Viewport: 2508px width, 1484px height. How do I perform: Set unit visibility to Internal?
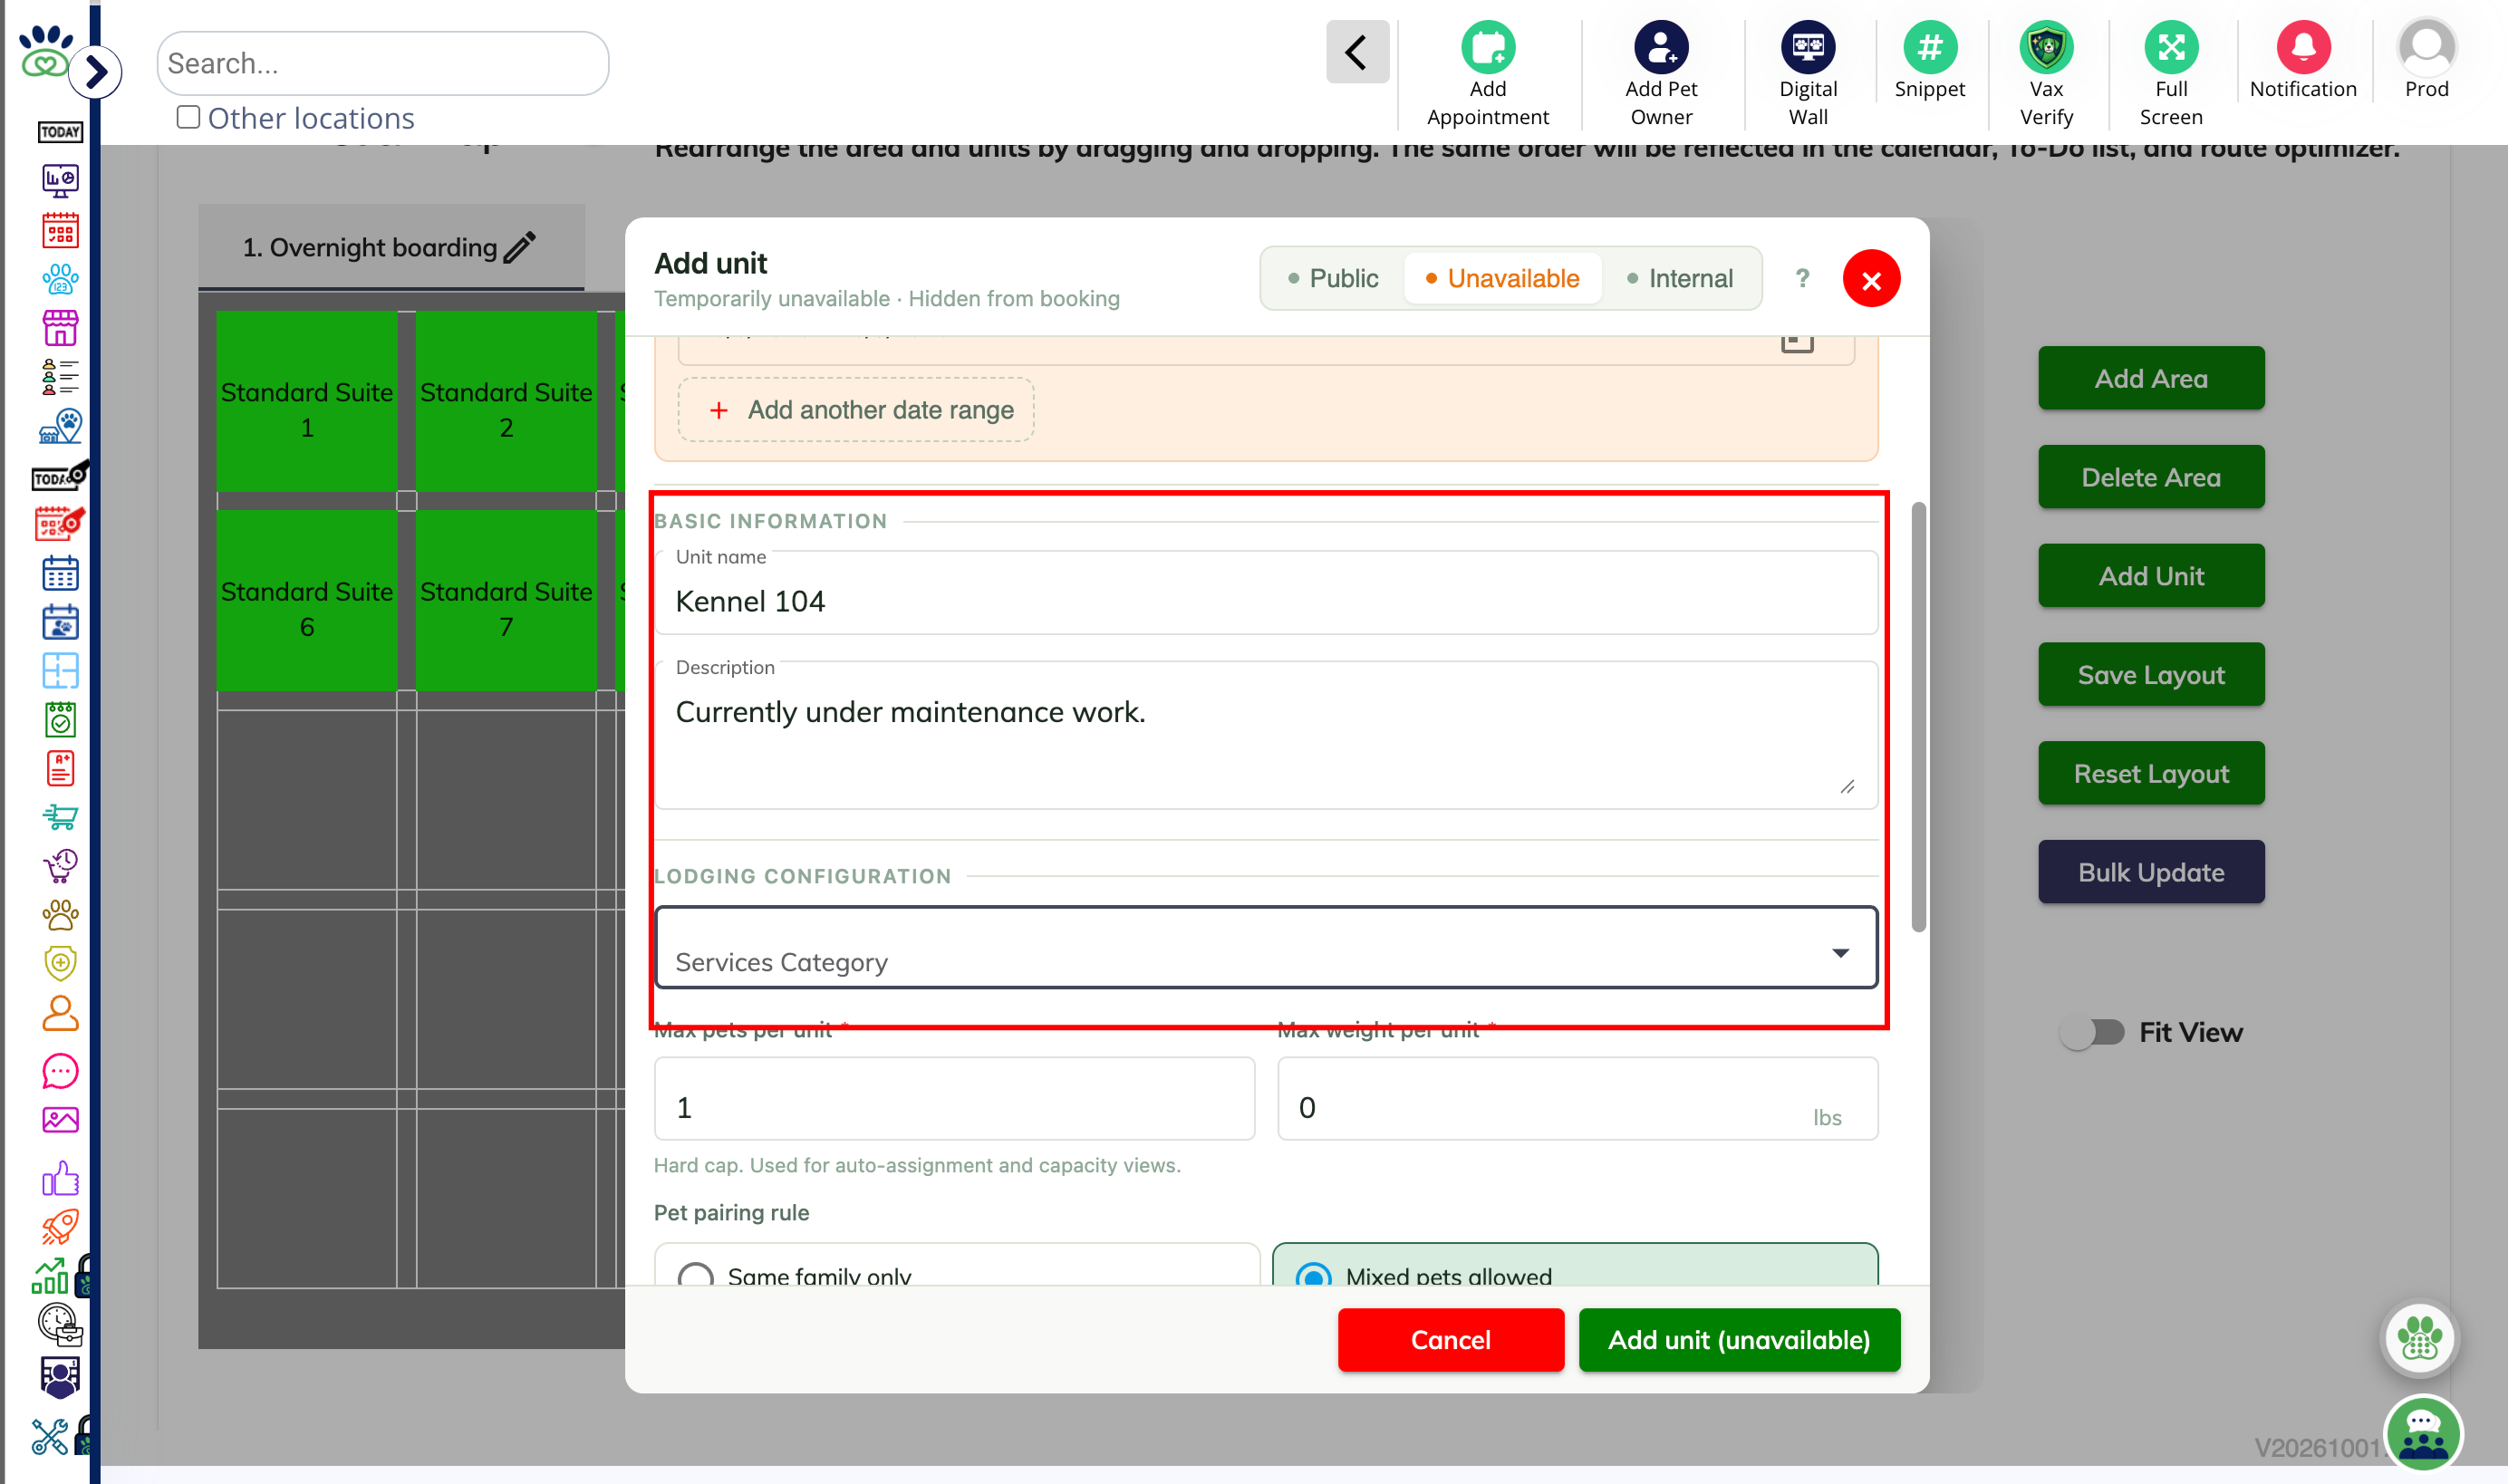pyautogui.click(x=1680, y=278)
